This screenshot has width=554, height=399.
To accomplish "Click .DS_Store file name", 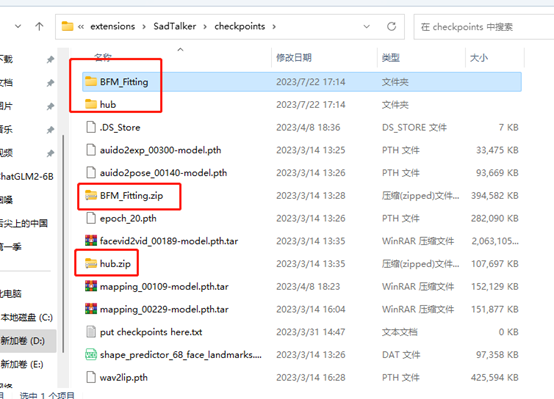I will [120, 128].
